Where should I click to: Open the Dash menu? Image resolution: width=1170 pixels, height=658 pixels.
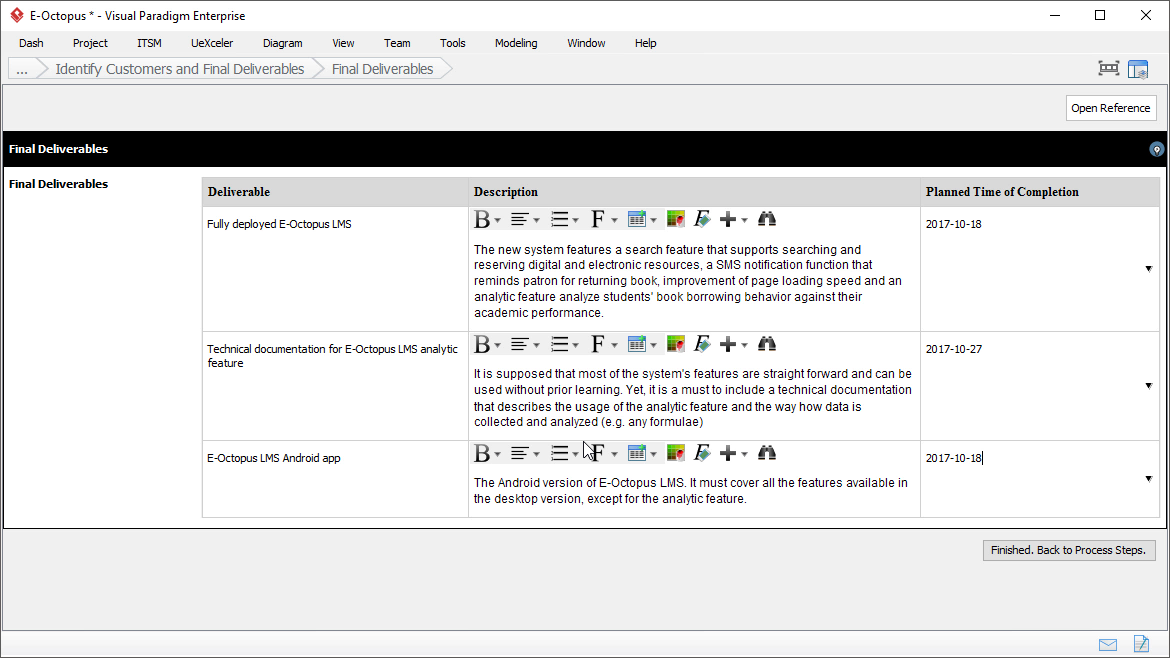click(x=31, y=43)
